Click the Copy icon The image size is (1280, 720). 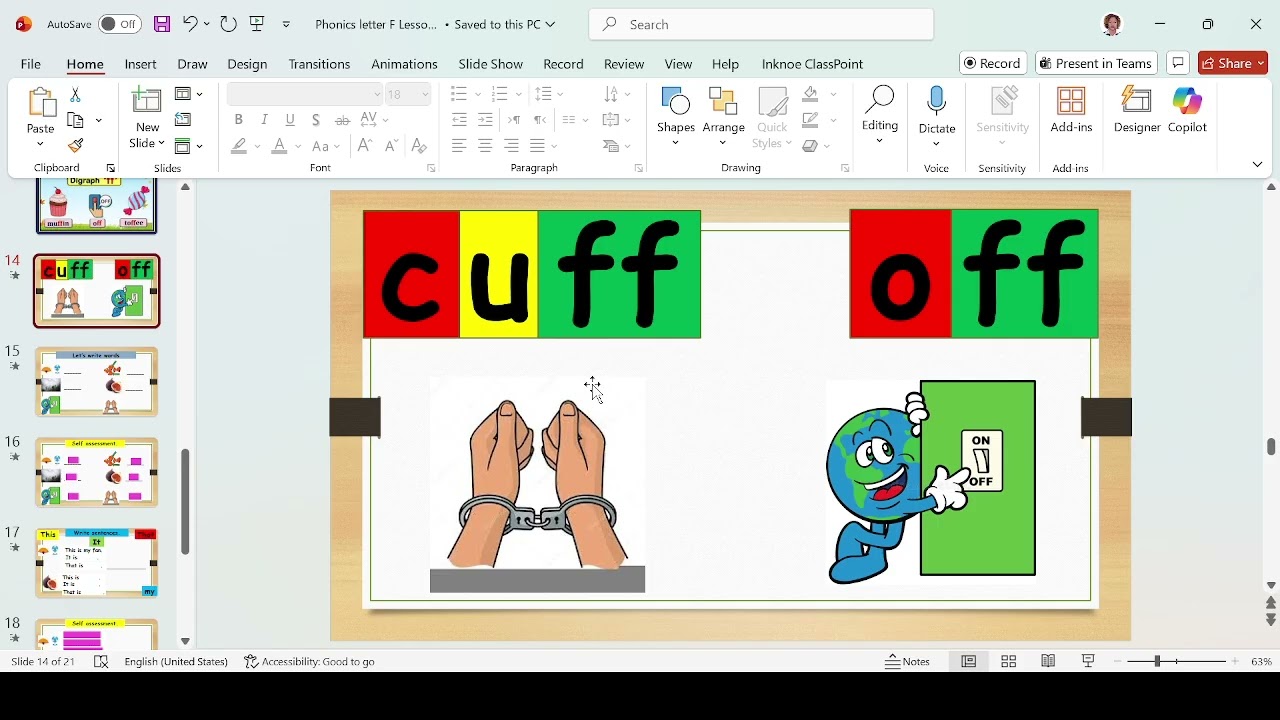tap(76, 120)
